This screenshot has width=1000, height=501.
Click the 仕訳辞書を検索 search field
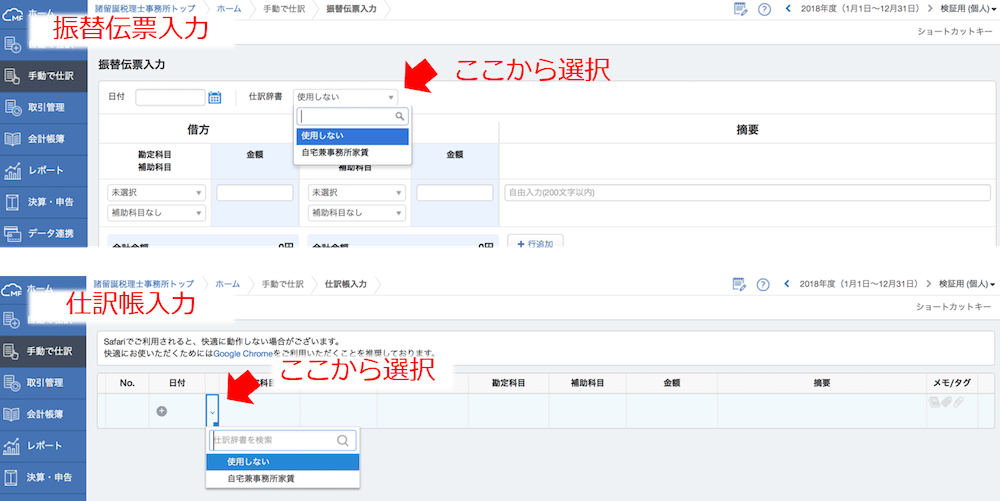[x=283, y=440]
